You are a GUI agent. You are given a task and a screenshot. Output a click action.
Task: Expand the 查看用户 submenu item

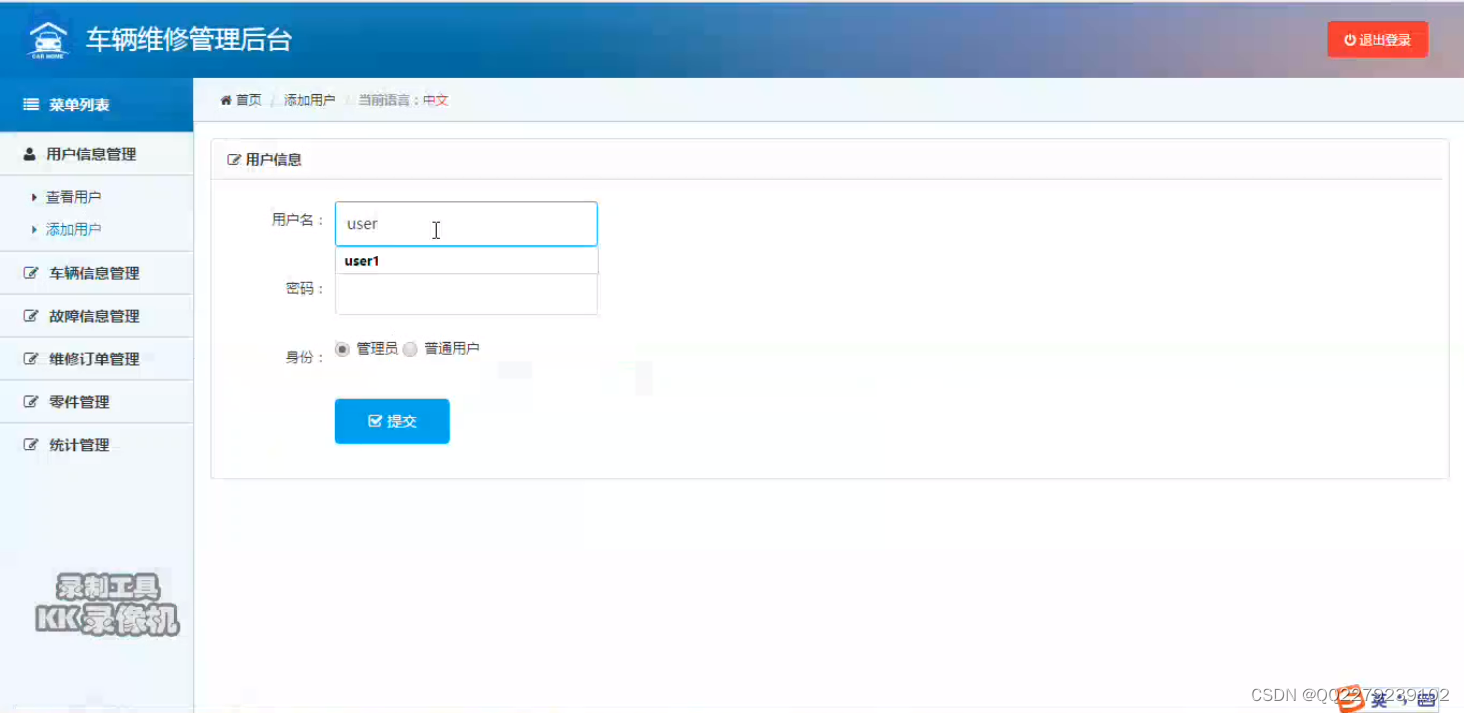tap(72, 196)
